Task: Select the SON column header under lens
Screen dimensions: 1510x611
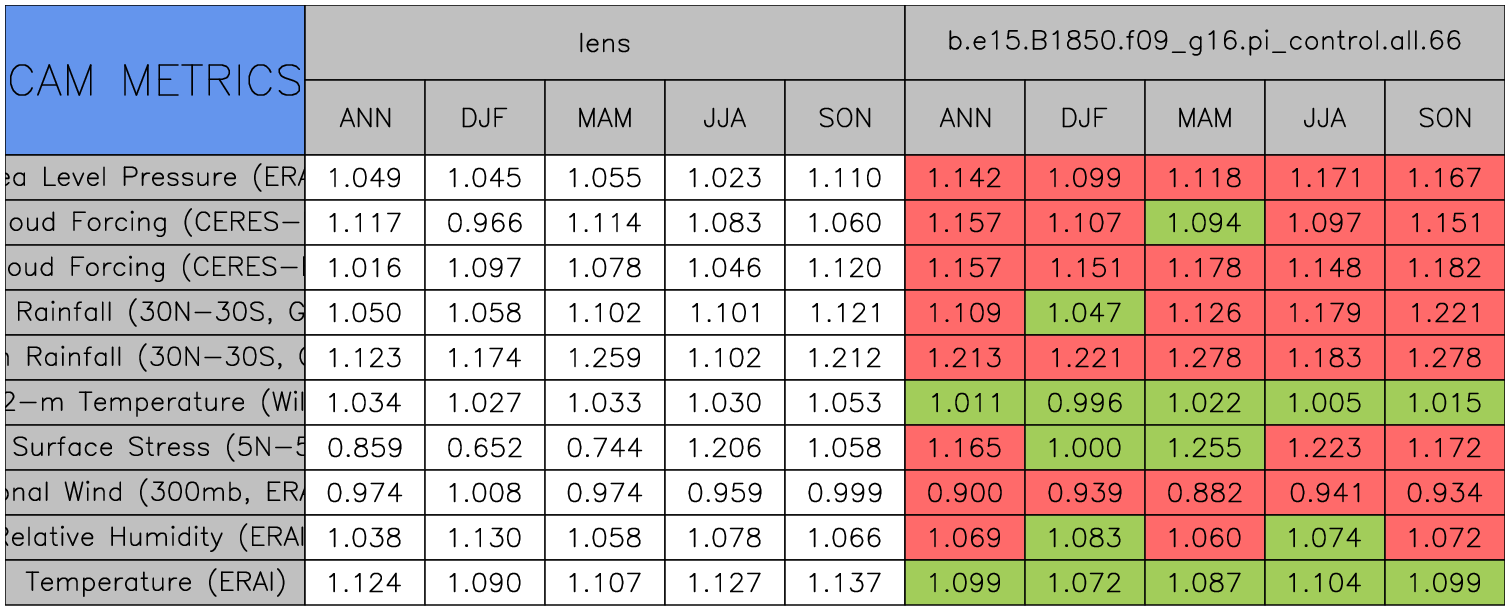Action: (x=845, y=118)
